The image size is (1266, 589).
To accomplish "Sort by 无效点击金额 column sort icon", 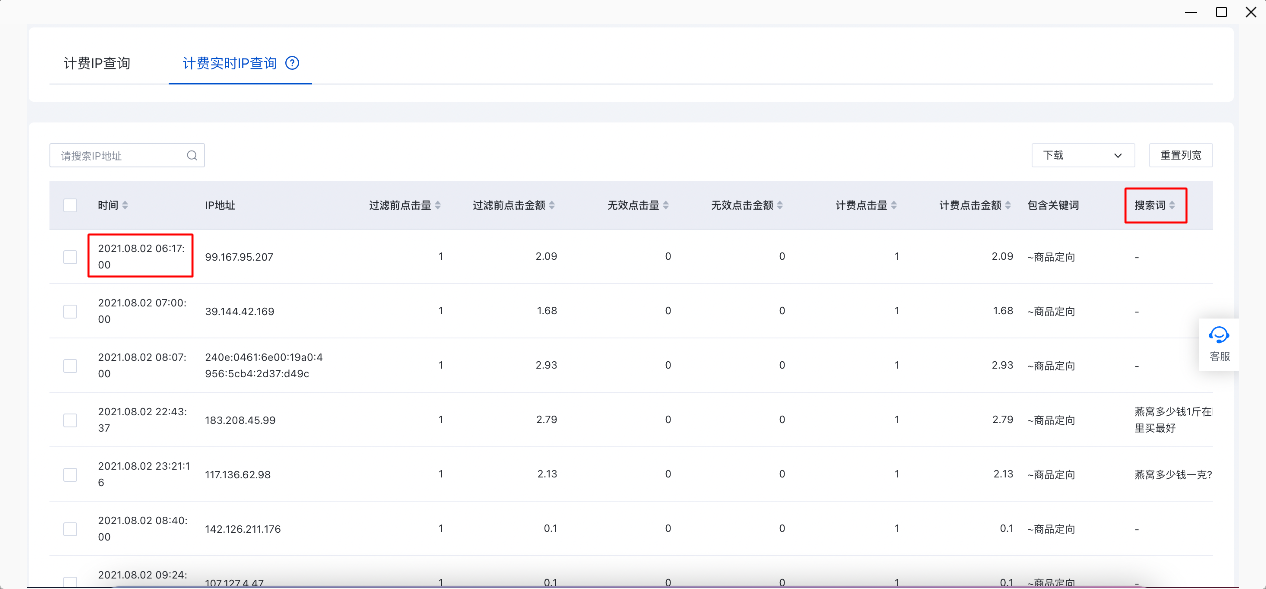I will tap(780, 205).
